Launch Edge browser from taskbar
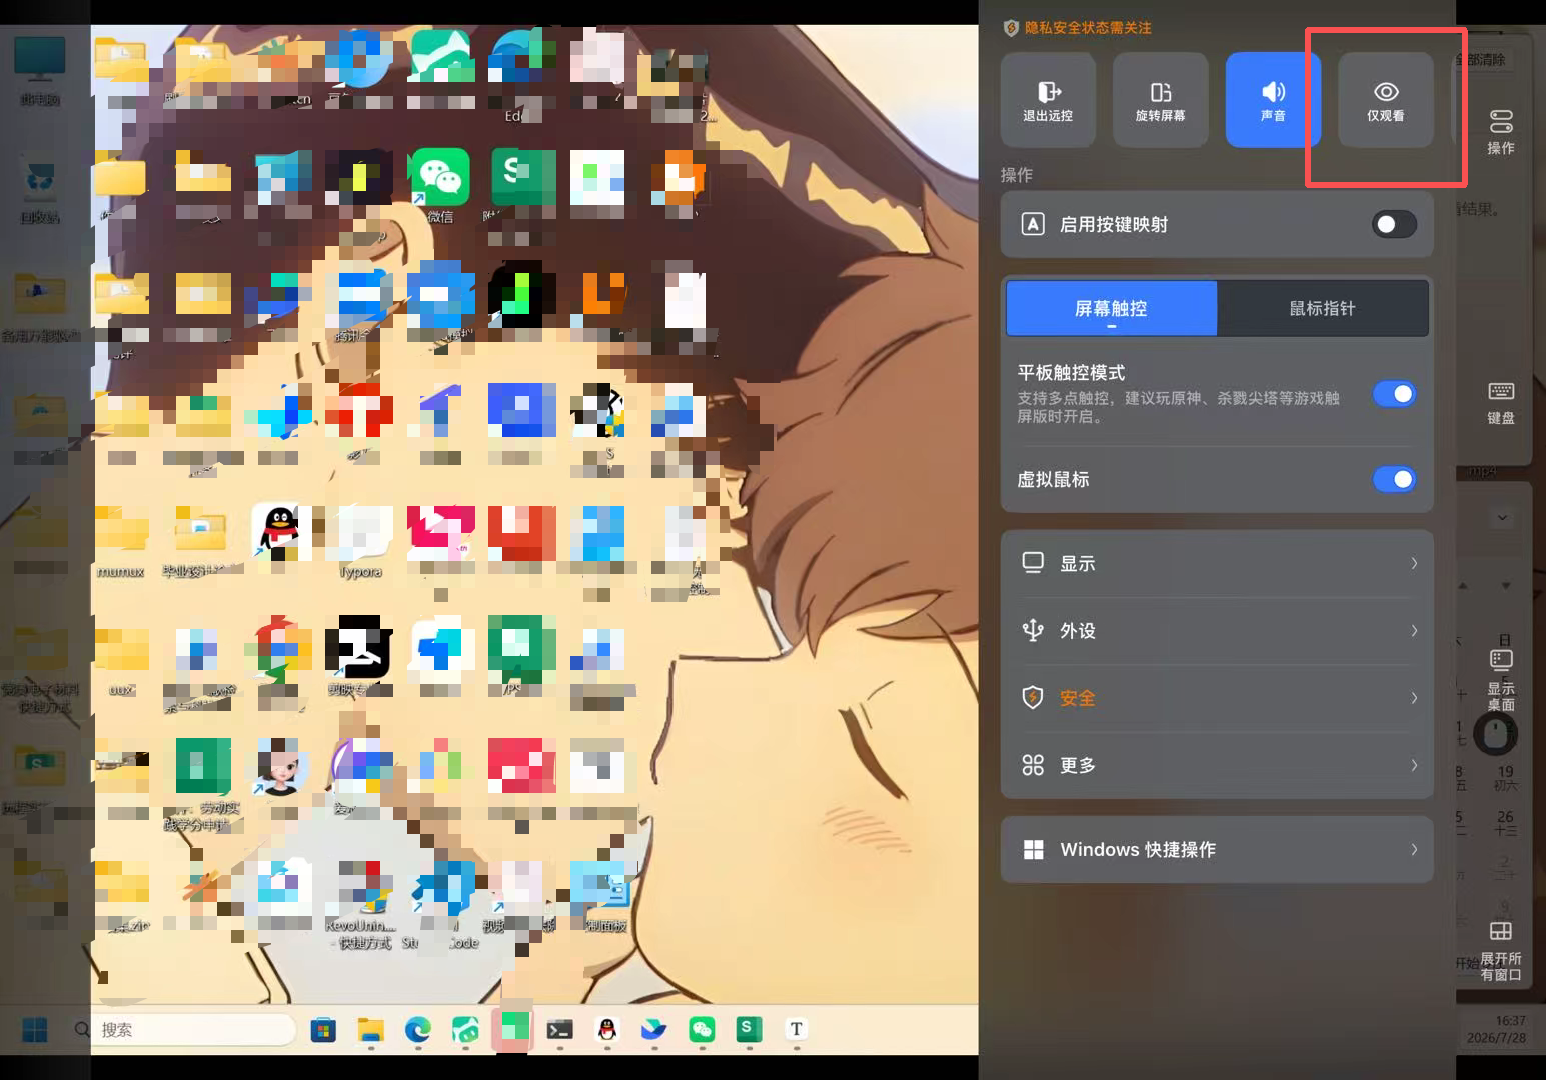The image size is (1546, 1080). [x=418, y=1029]
